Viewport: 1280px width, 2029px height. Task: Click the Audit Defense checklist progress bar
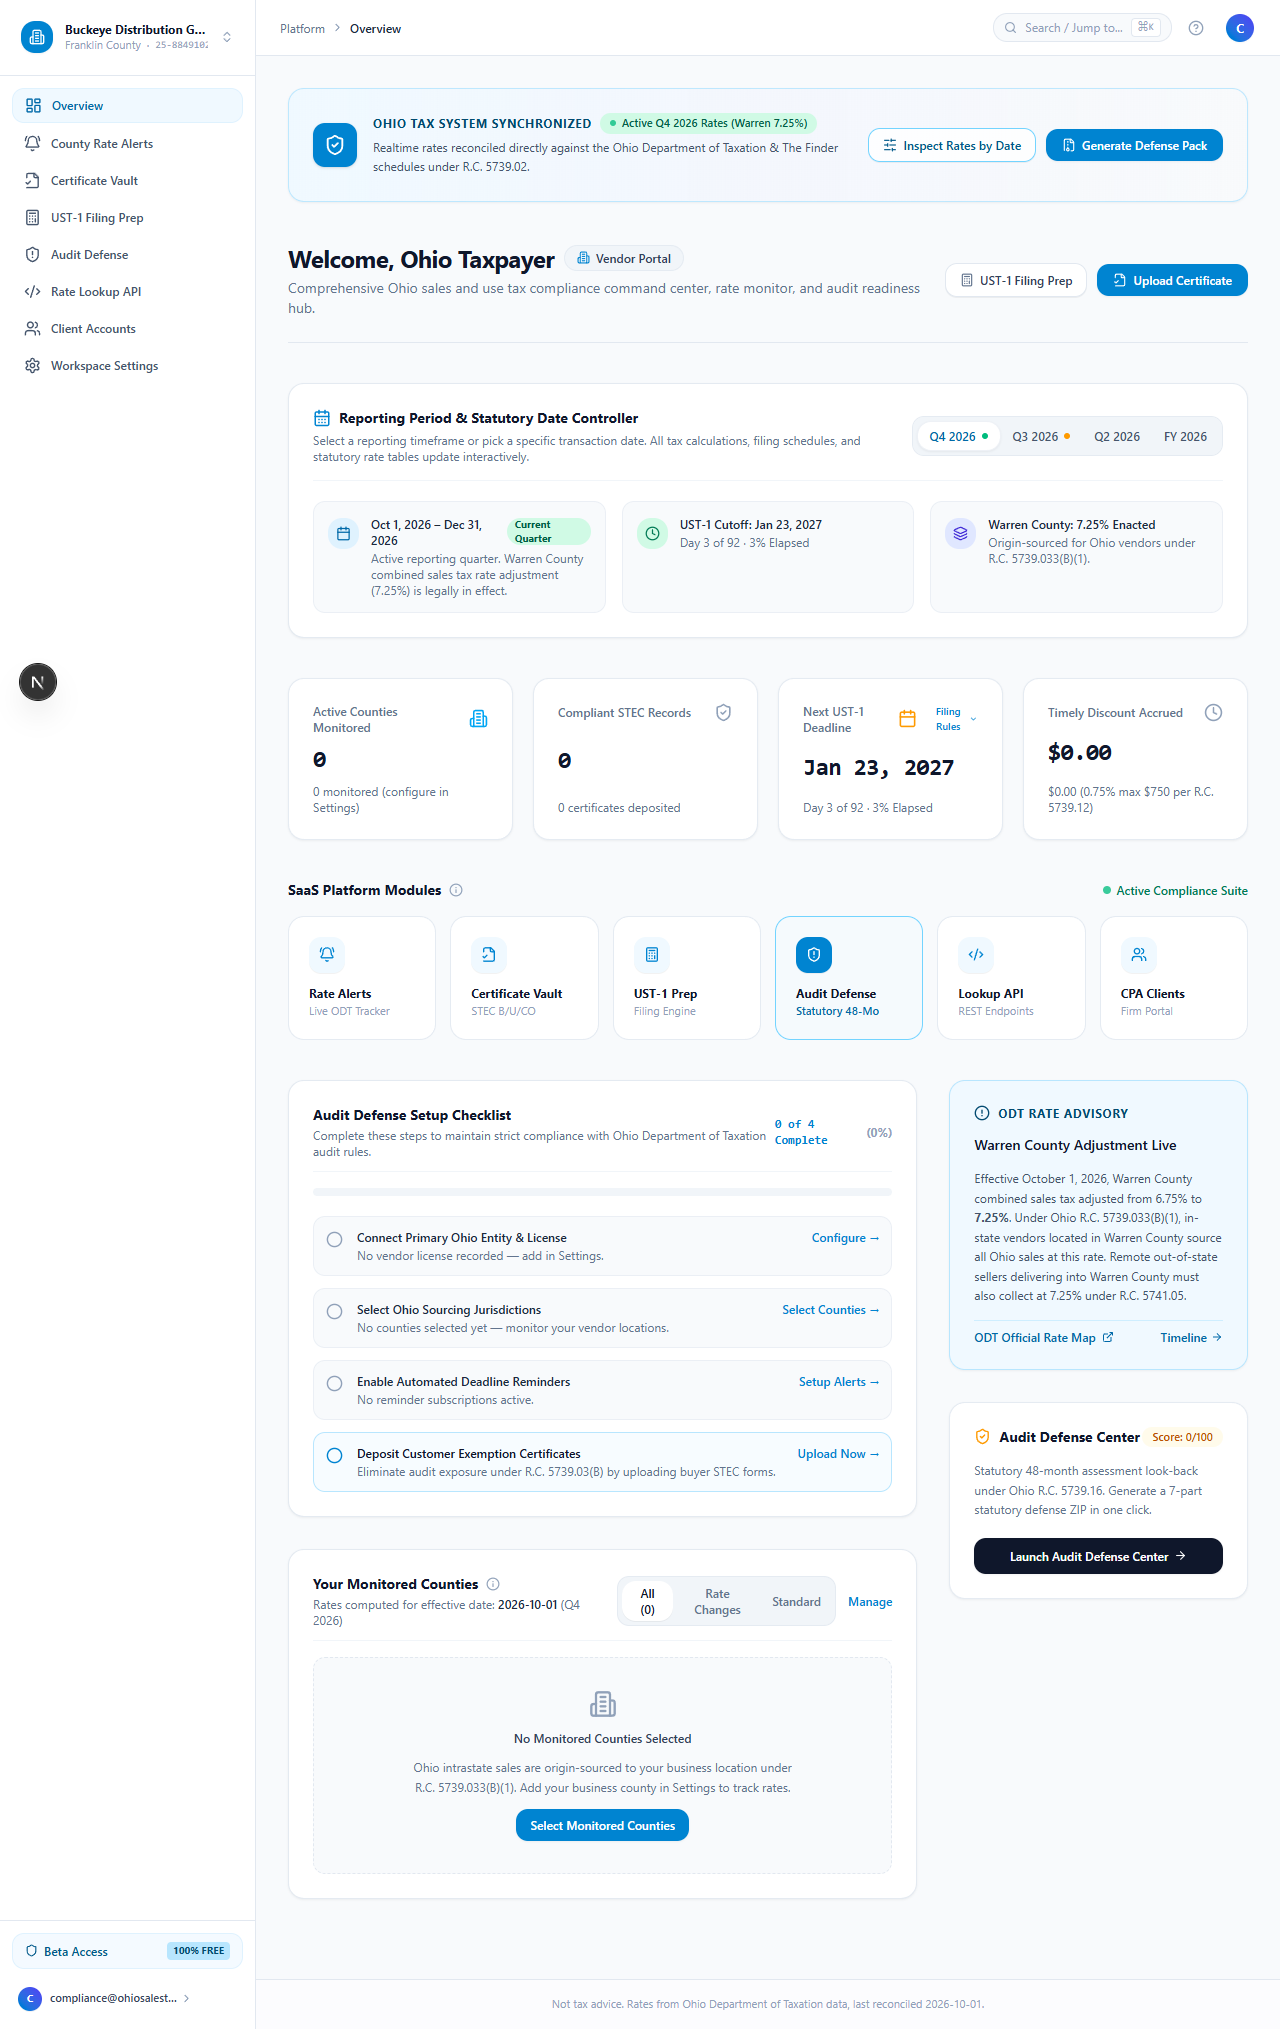pyautogui.click(x=602, y=1192)
